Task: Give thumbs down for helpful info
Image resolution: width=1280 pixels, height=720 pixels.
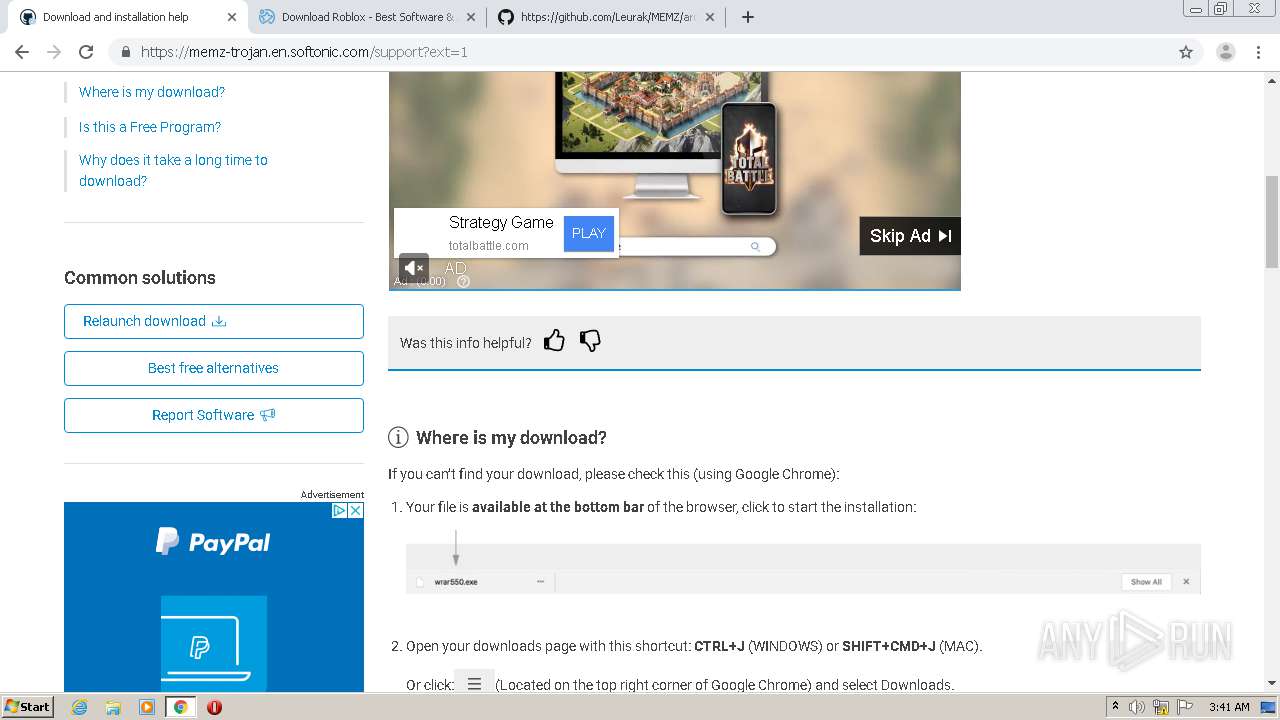Action: pyautogui.click(x=590, y=341)
